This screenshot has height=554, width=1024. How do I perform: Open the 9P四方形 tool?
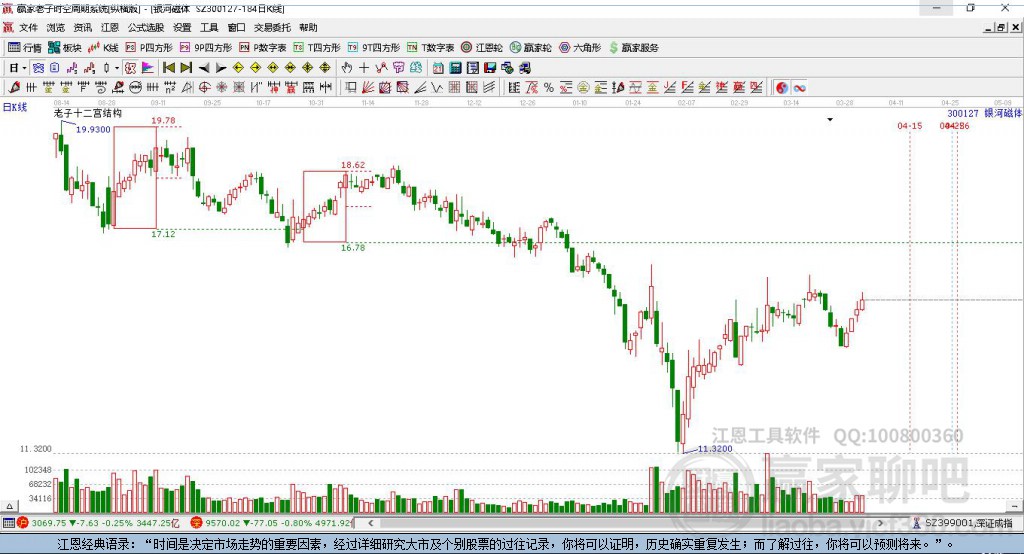(x=206, y=48)
